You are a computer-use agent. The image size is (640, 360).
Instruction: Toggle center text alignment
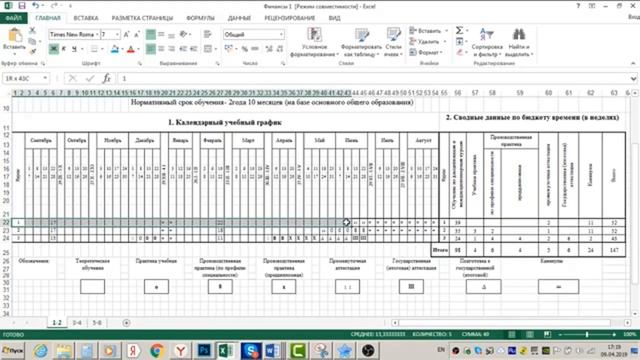coord(161,49)
